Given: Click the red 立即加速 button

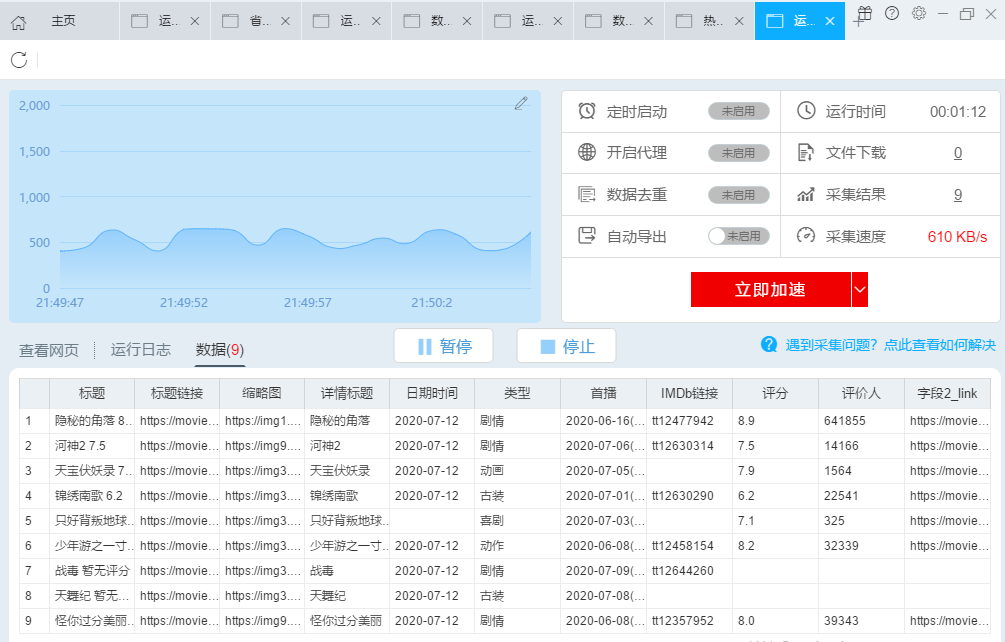Looking at the screenshot, I should click(770, 290).
